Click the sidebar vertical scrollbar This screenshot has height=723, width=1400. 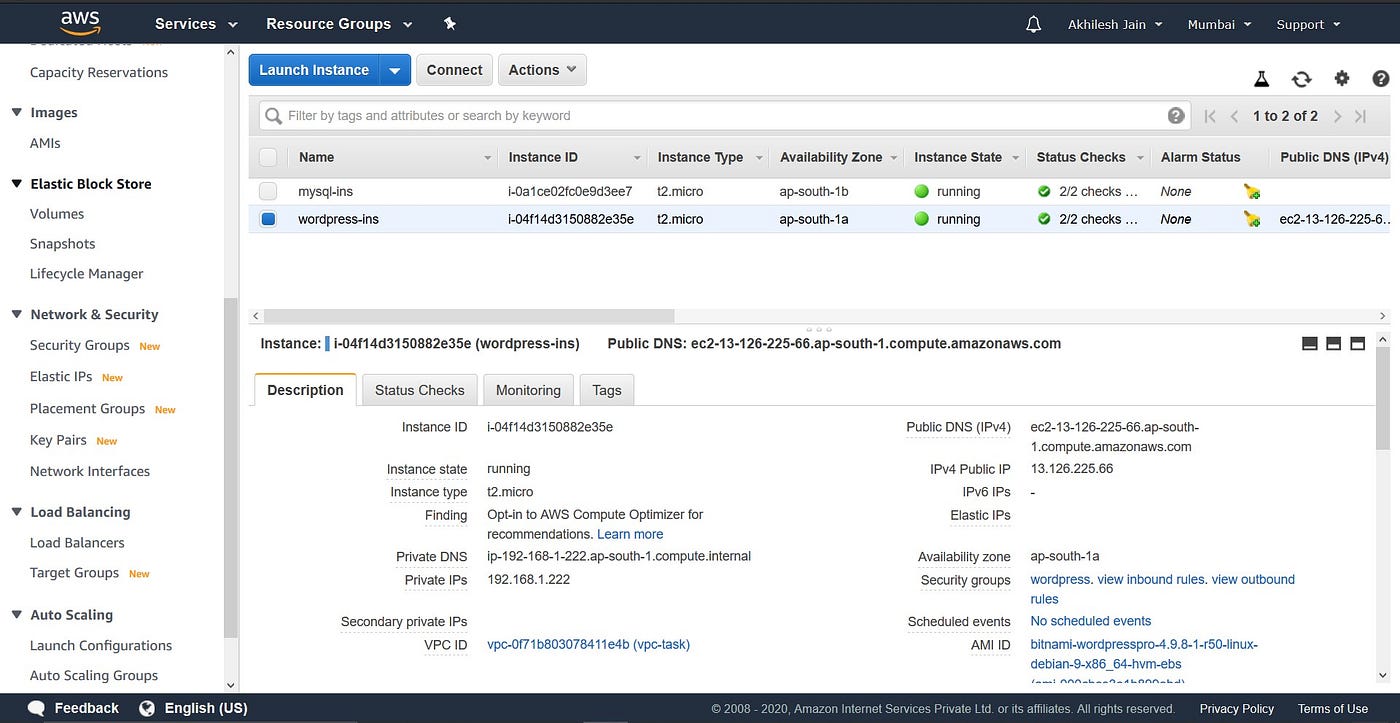[x=231, y=467]
